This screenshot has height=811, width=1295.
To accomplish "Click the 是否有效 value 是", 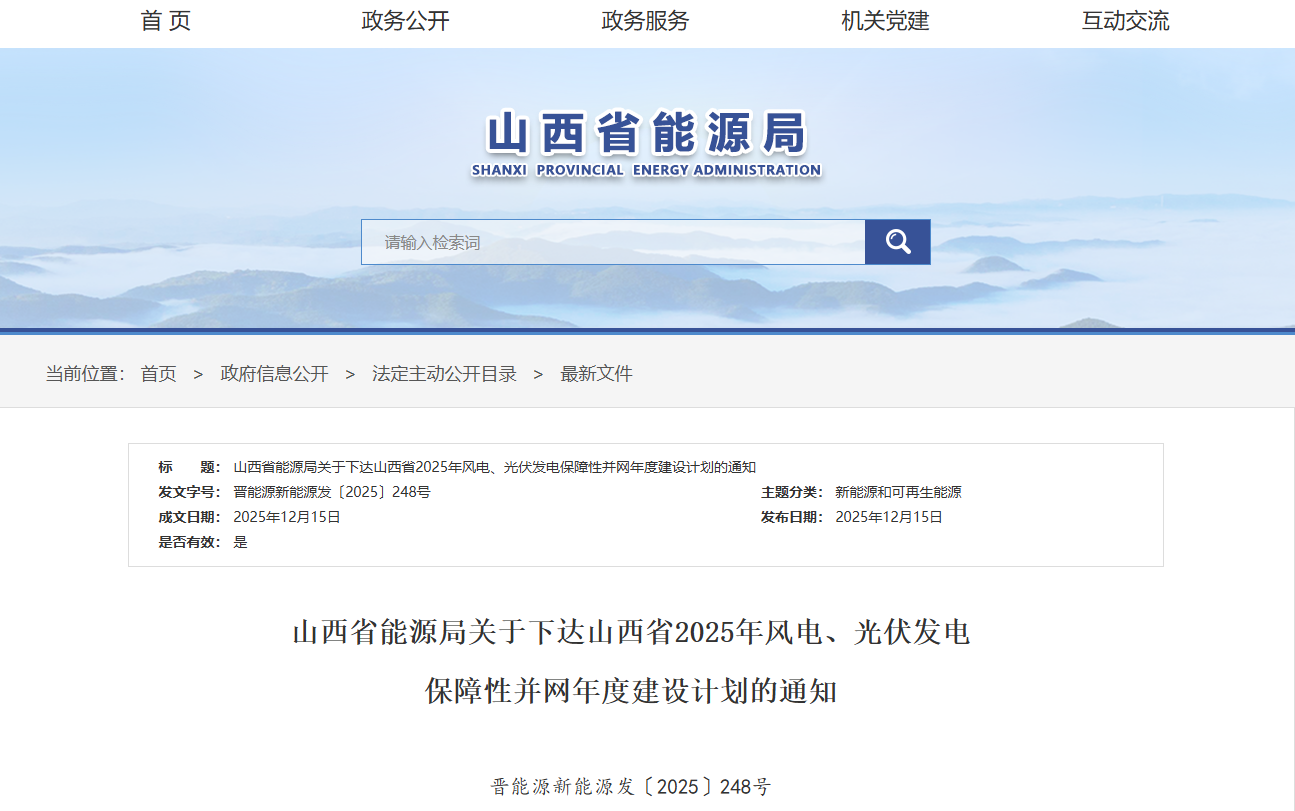I will tap(240, 542).
